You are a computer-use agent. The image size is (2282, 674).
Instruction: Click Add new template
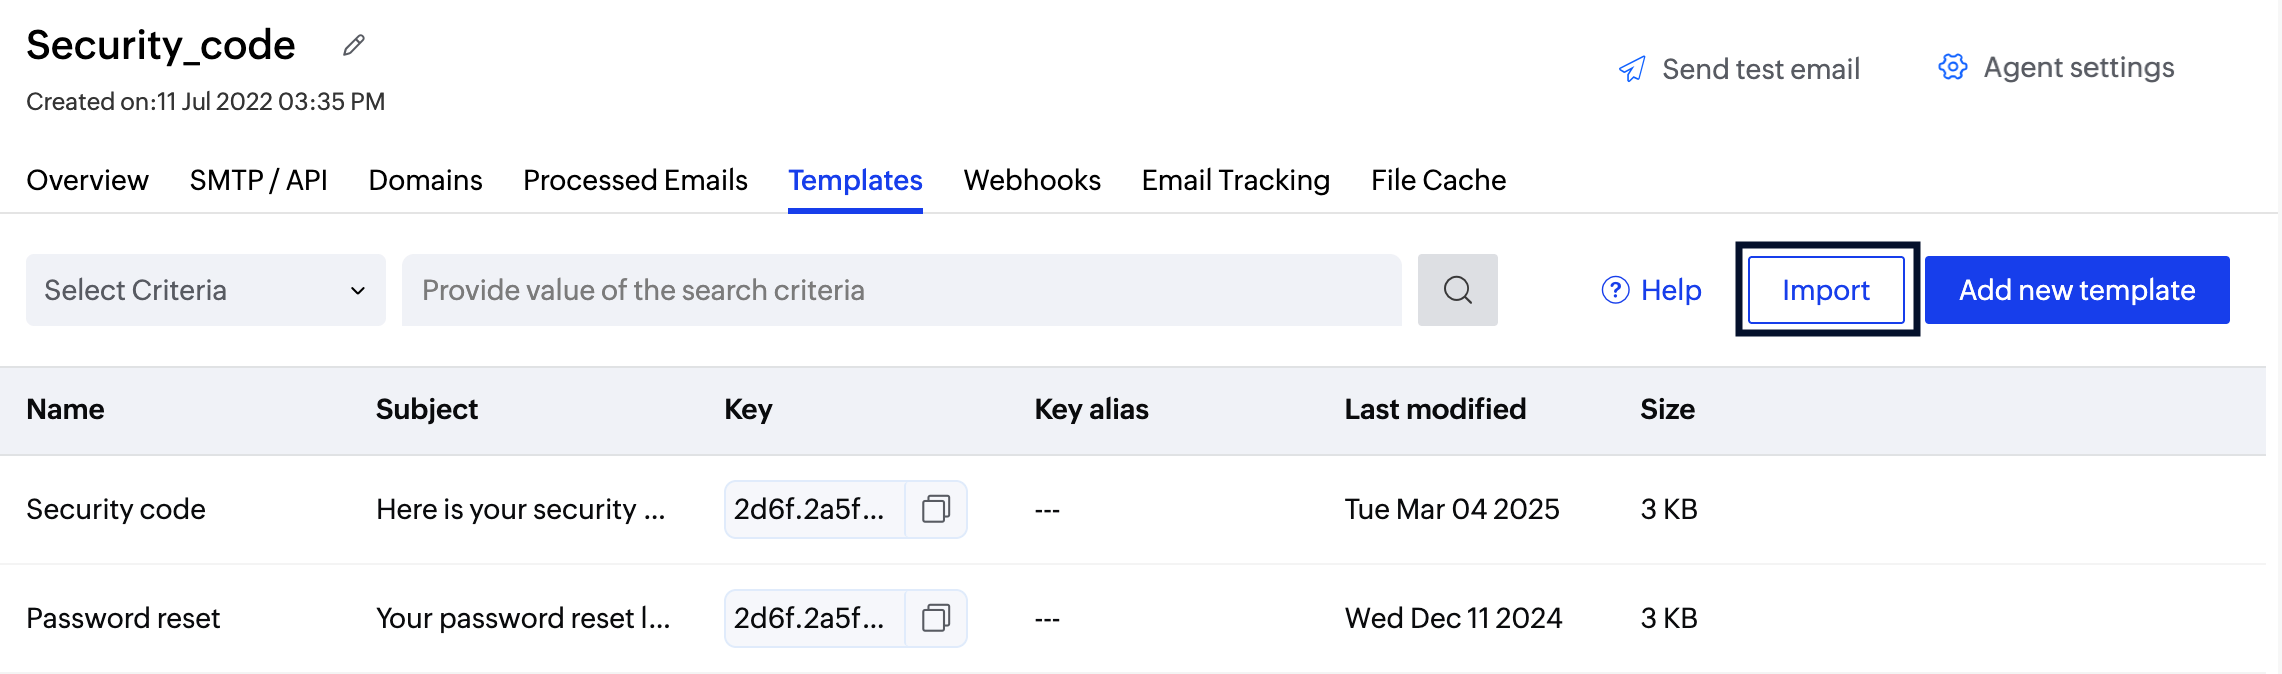click(x=2076, y=290)
